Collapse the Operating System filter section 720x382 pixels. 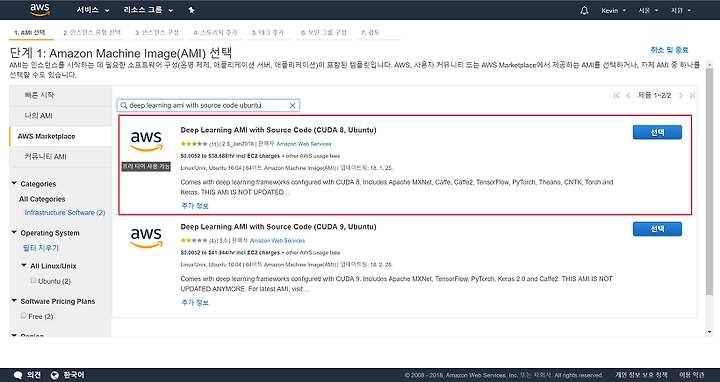14,233
